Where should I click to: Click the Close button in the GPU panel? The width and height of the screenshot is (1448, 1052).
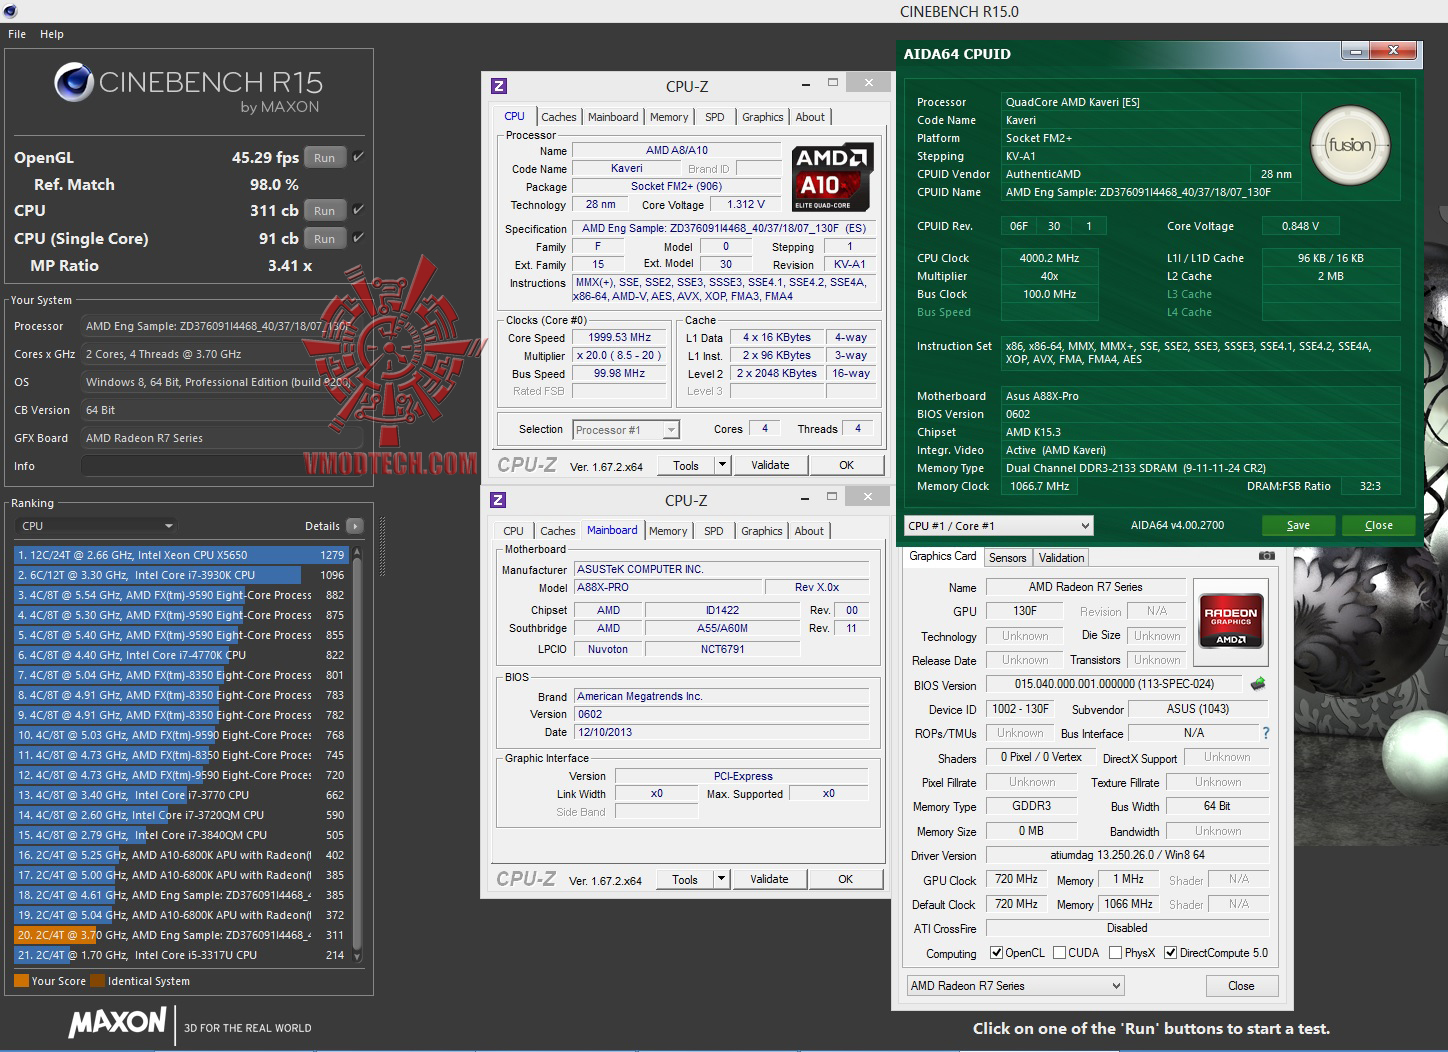pyautogui.click(x=1241, y=986)
